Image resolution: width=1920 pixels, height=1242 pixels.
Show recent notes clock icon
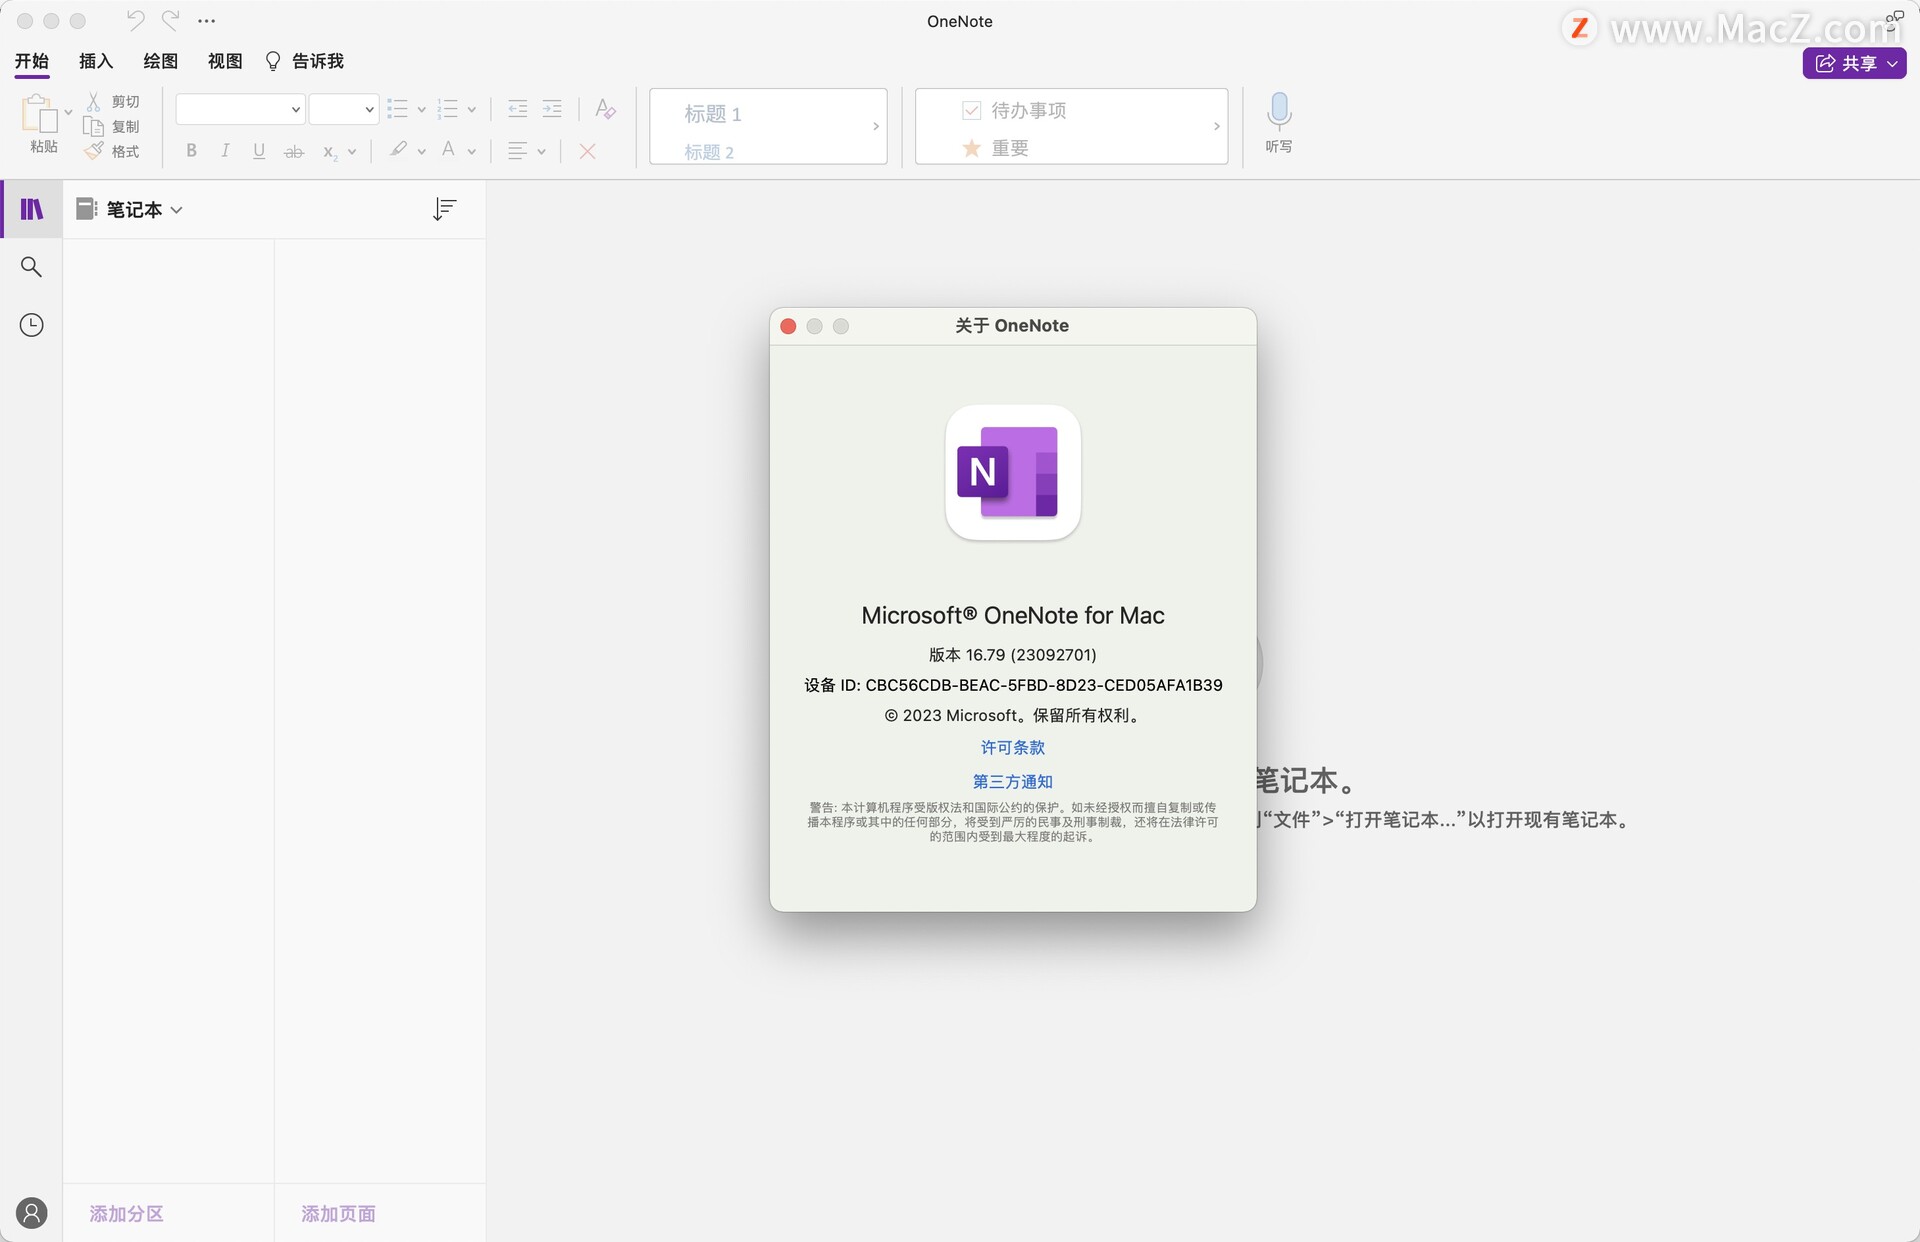(x=32, y=325)
